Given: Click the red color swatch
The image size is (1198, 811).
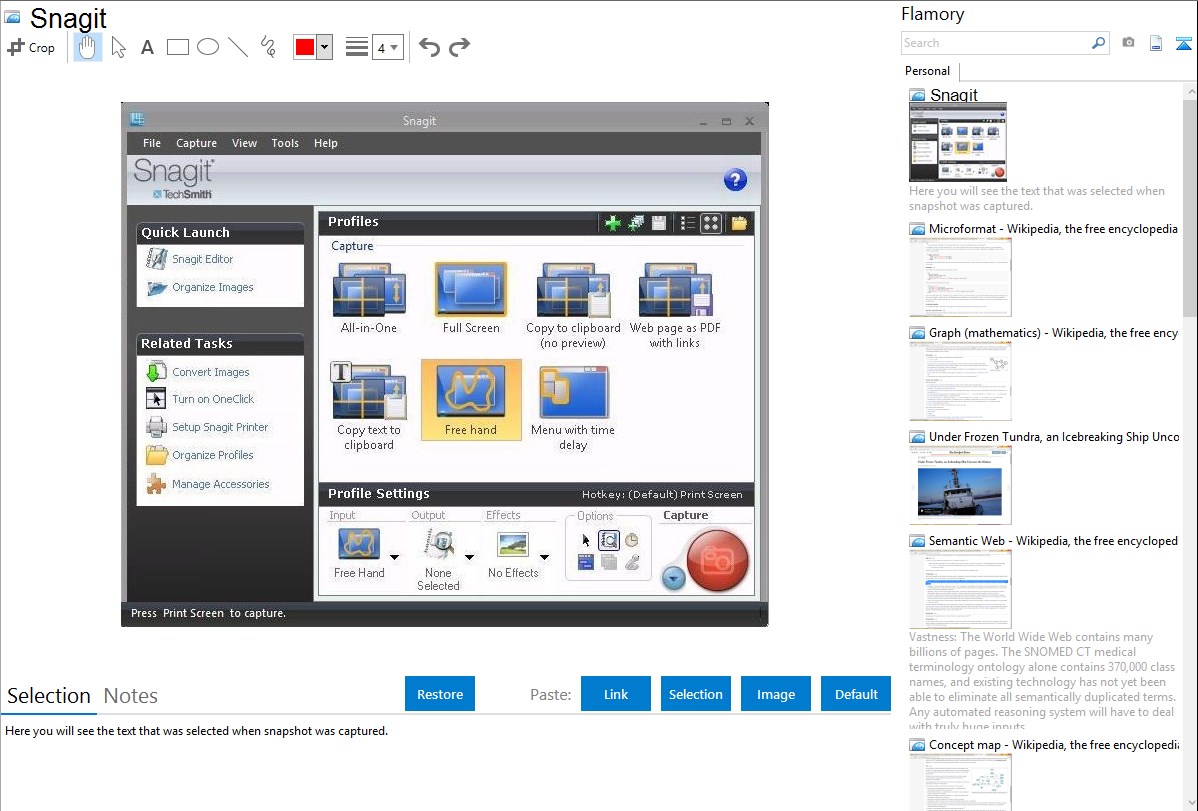Looking at the screenshot, I should tap(305, 47).
